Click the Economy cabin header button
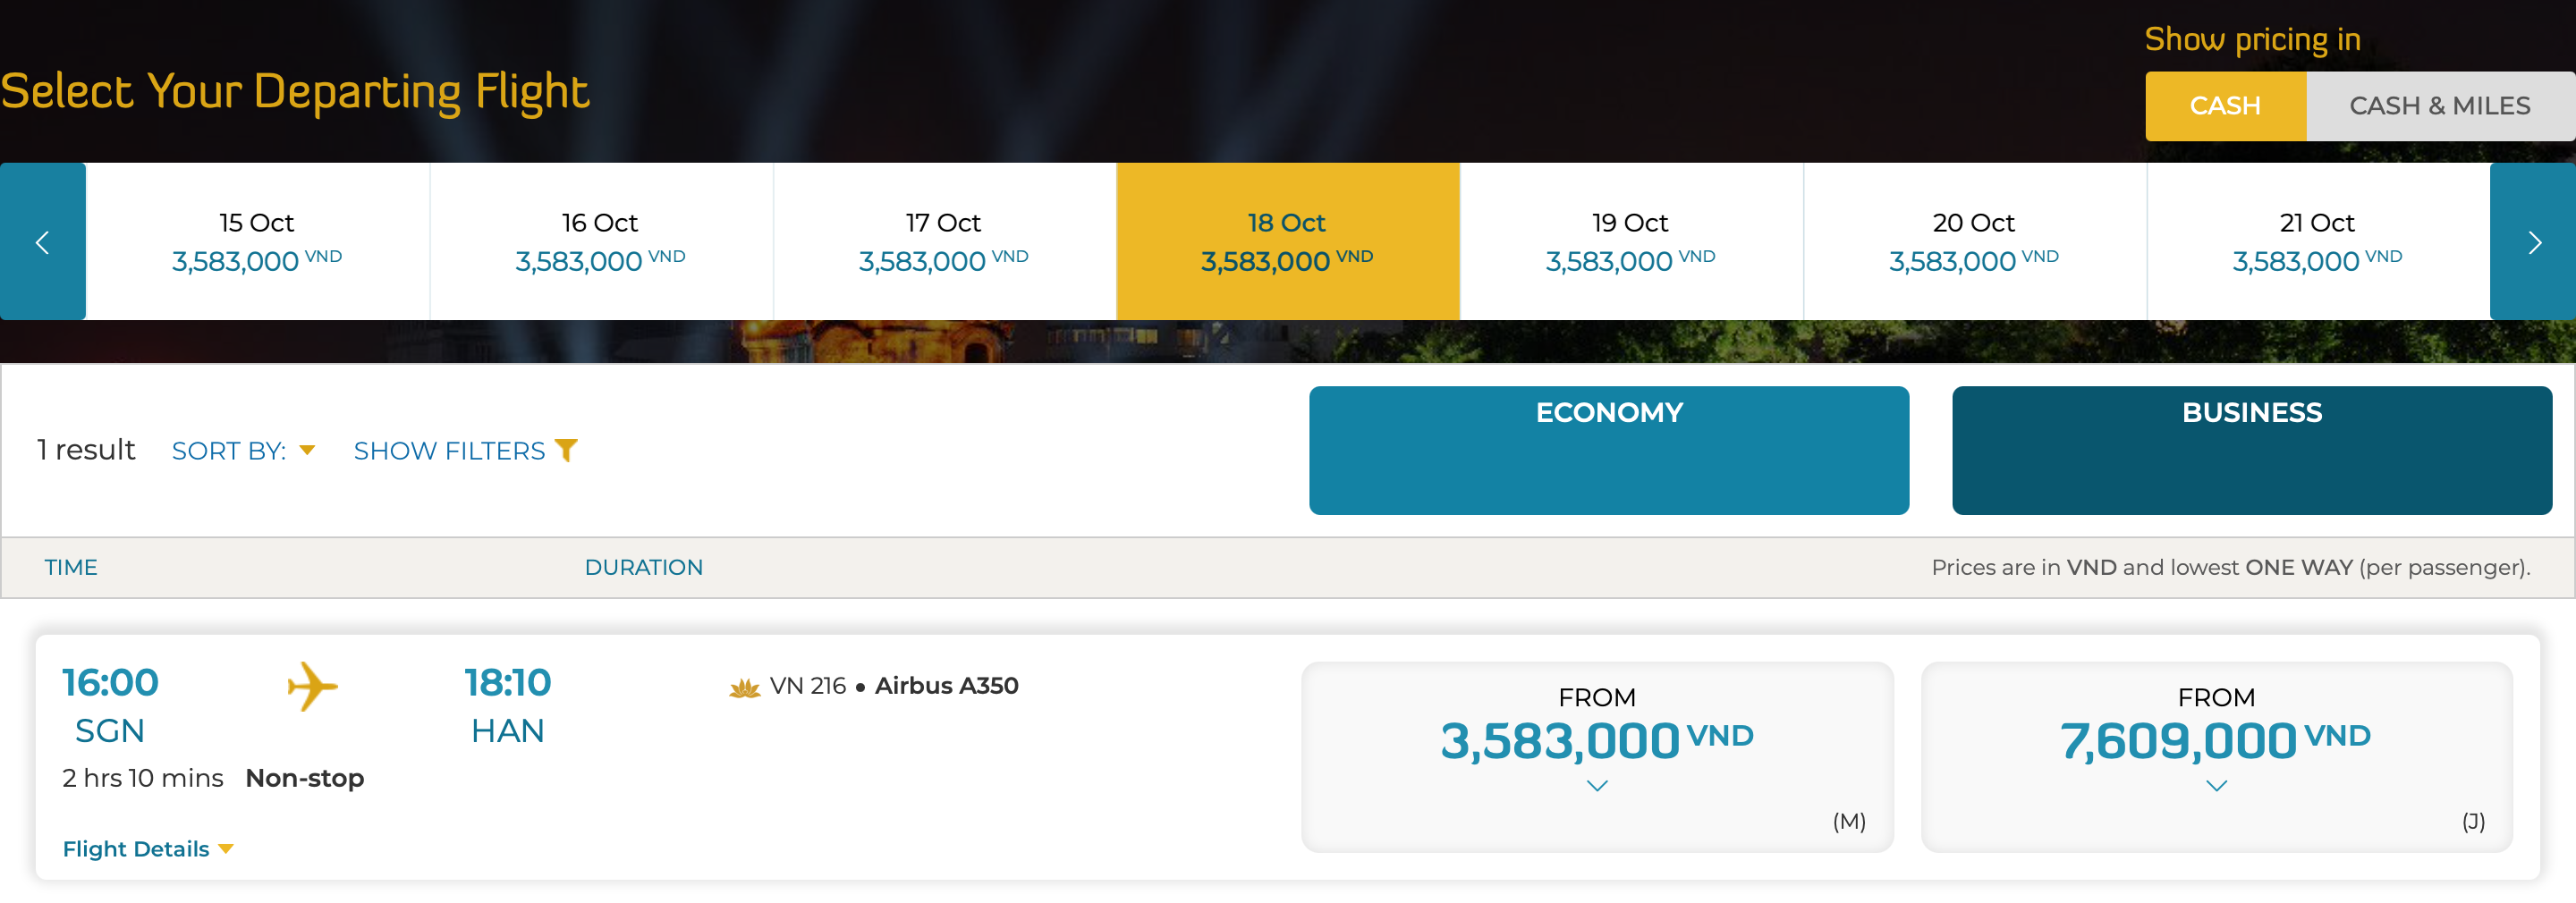 (x=1608, y=450)
